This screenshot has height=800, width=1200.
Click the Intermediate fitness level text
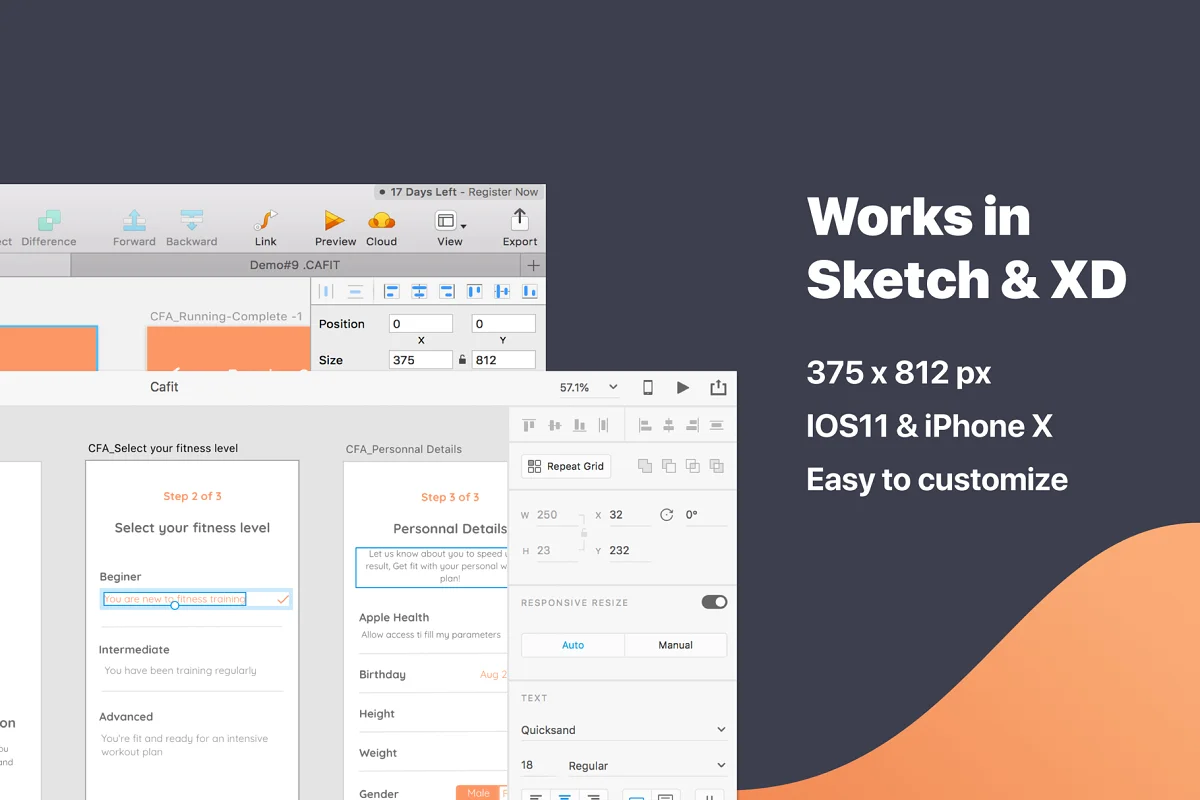click(x=134, y=650)
